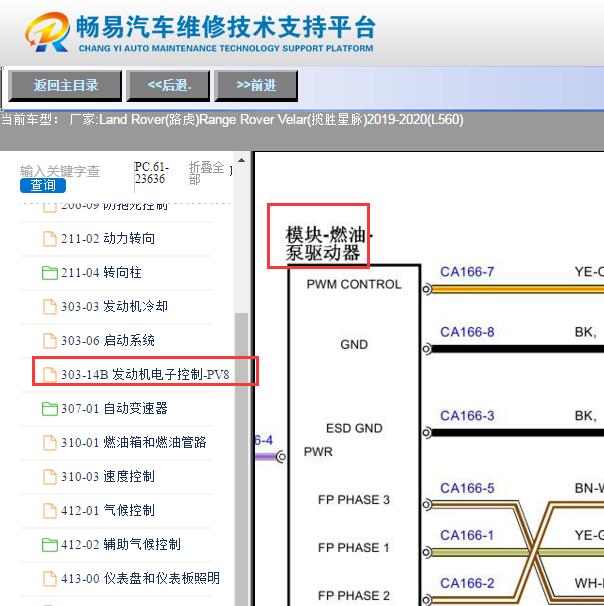Click the document icon beside 310-03 速度控制
Viewport: 604px width, 606px height.
49,477
